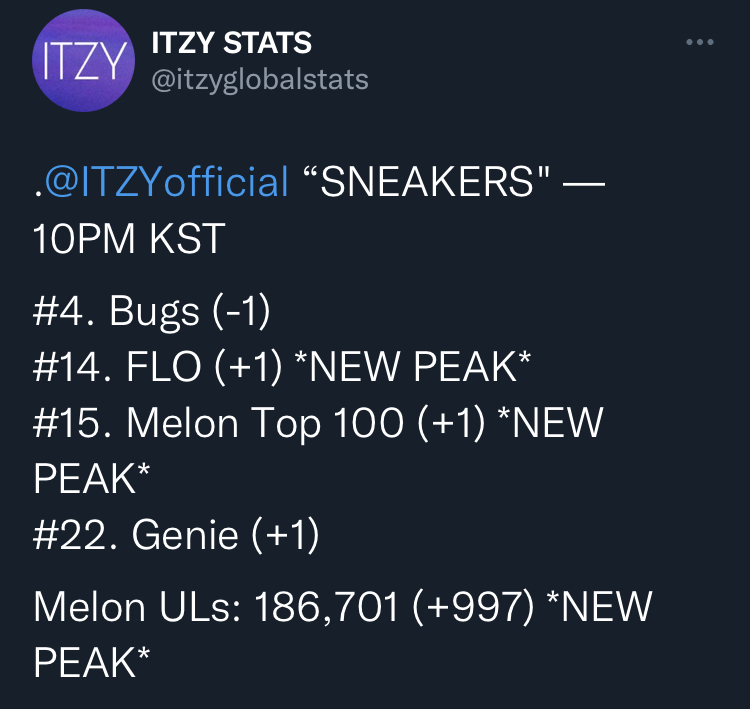The image size is (750, 709).
Task: Select the *NEW PEAK* text beside FLO
Action: pos(413,366)
